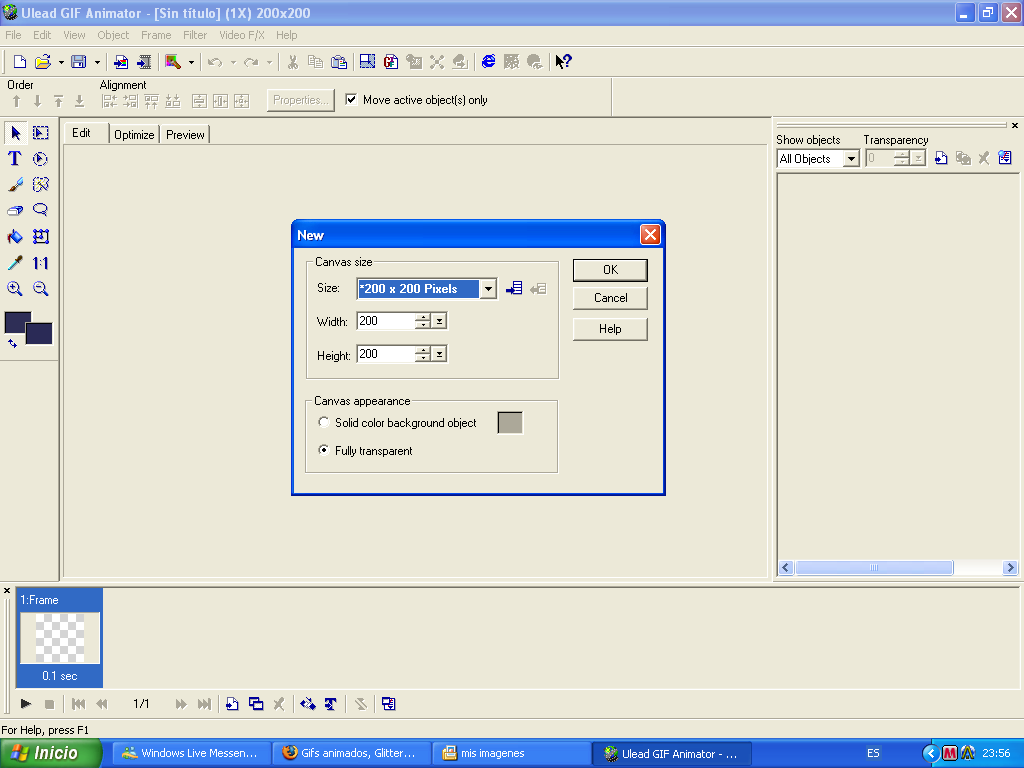Open the File menu
Viewport: 1024px width, 768px height.
point(13,35)
